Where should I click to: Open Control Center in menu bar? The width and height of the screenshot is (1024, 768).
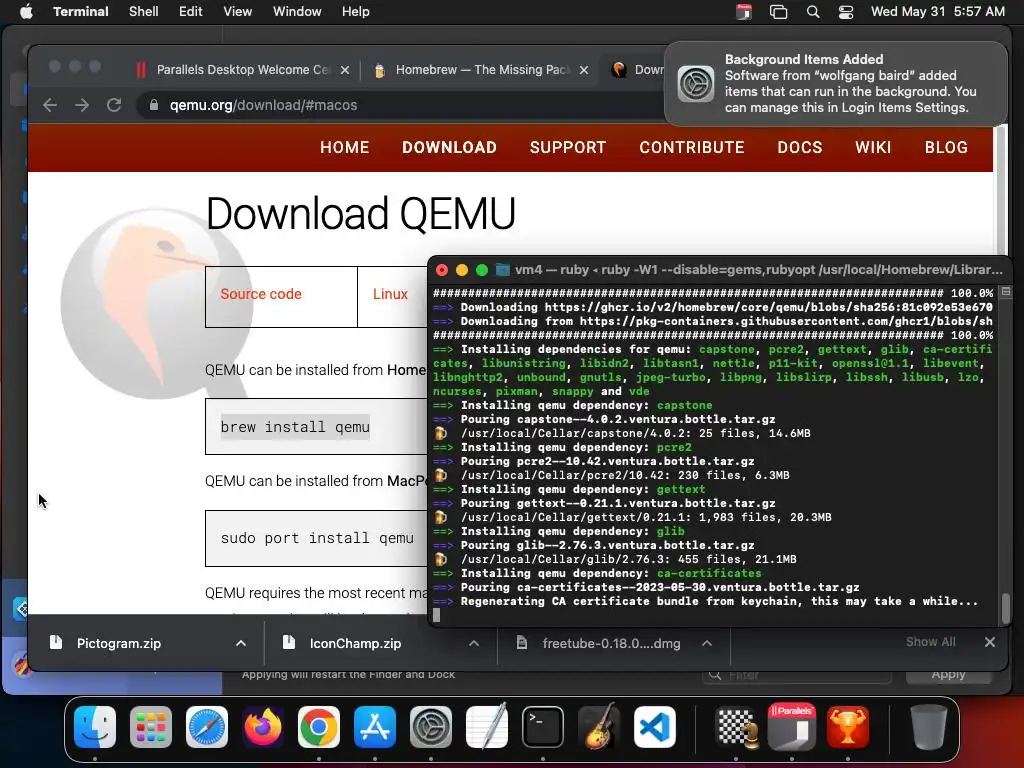(846, 12)
